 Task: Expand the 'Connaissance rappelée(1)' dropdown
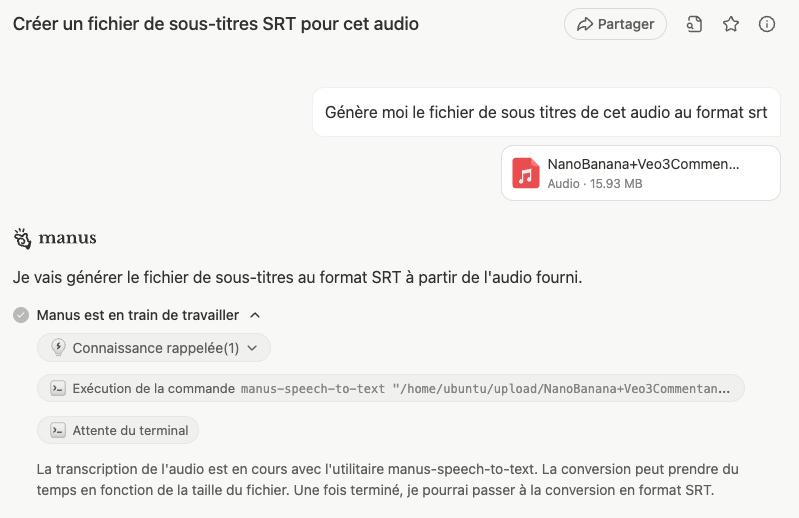(252, 348)
